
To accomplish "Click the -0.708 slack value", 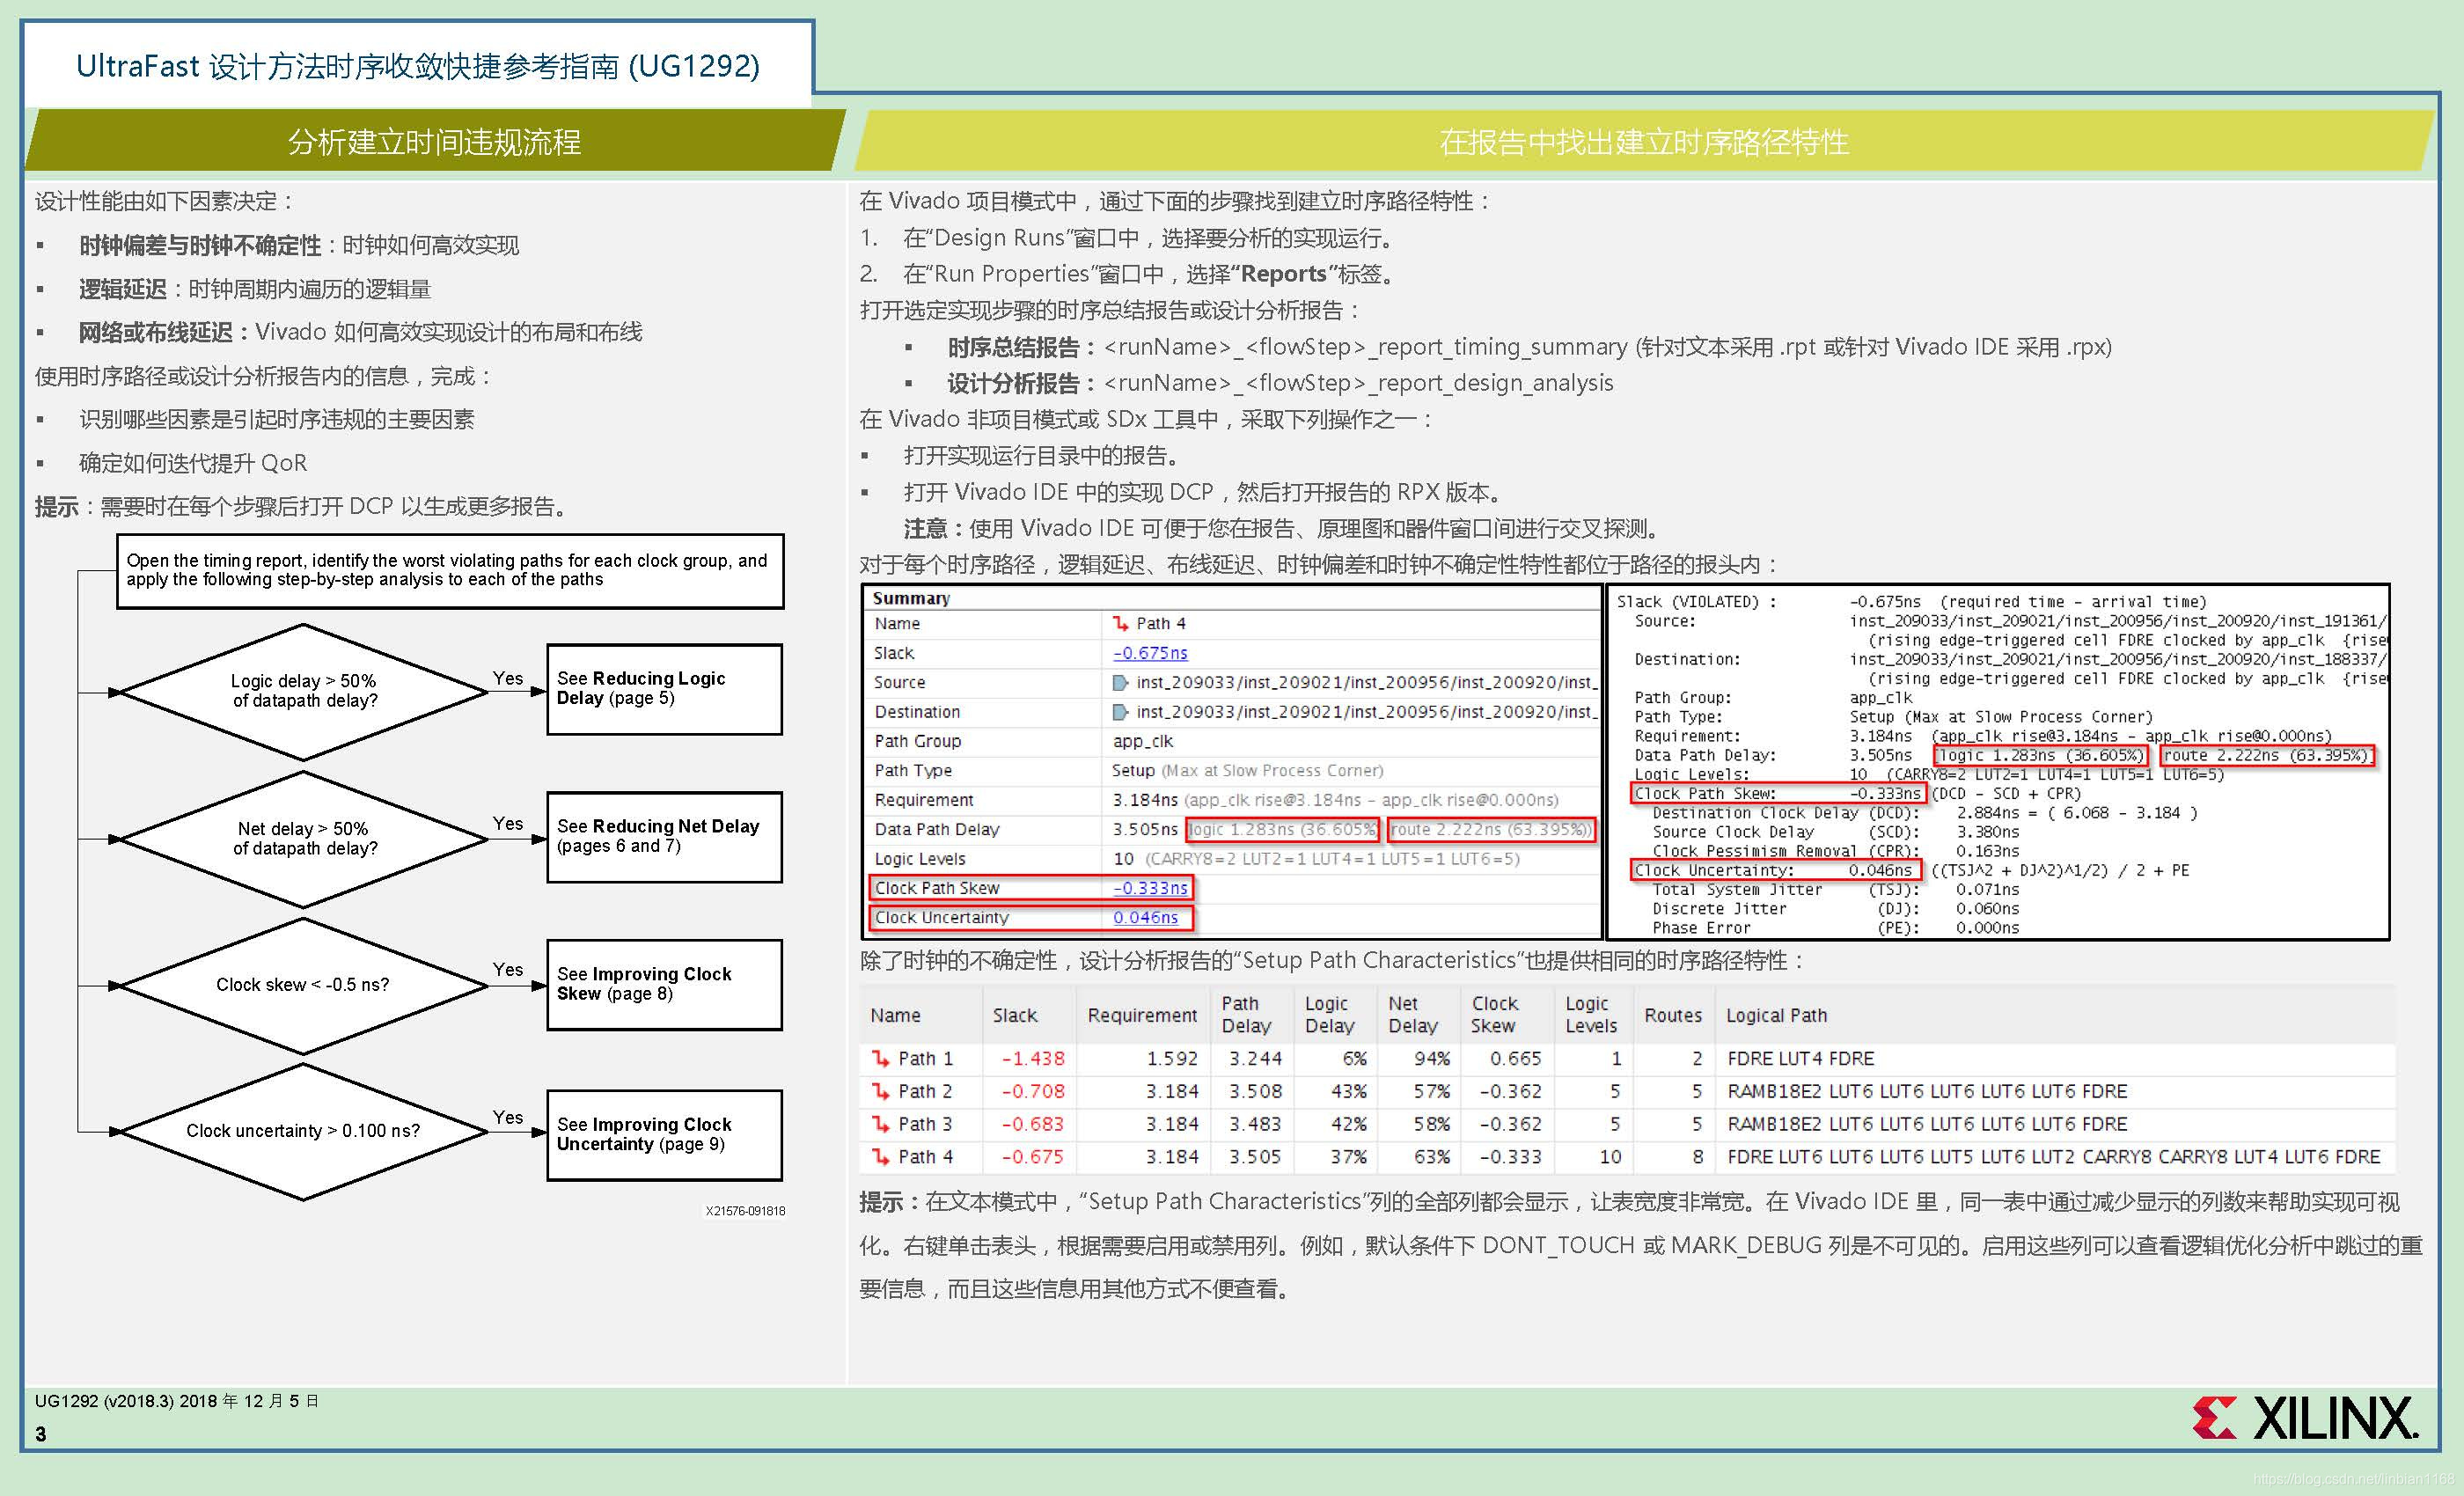I will 1033,1091.
